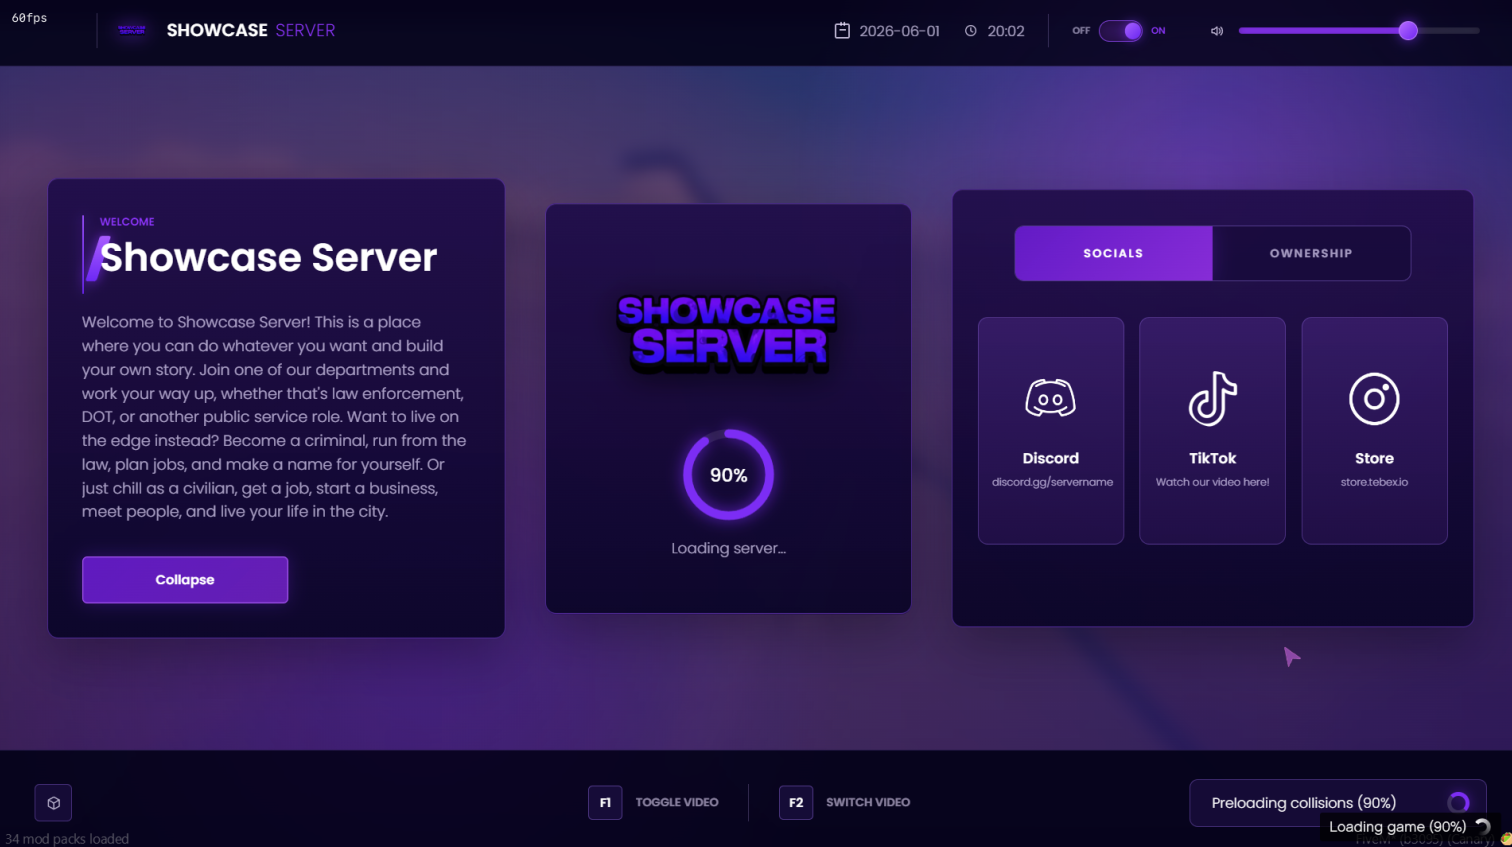1512x847 pixels.
Task: Click the clock icon beside 20:02
Action: (x=970, y=31)
